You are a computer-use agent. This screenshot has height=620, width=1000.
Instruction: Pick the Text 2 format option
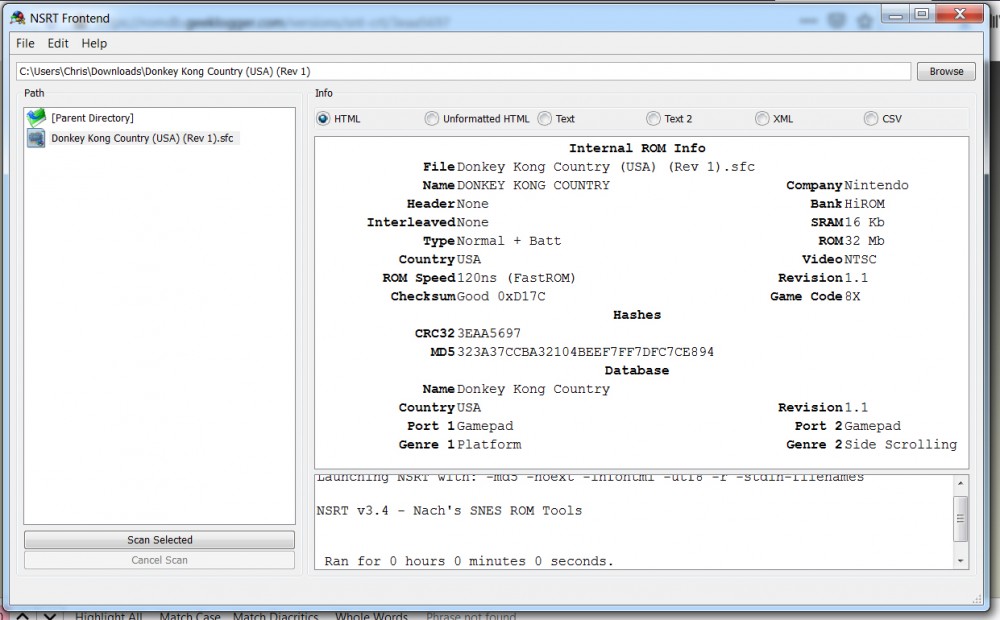click(653, 119)
